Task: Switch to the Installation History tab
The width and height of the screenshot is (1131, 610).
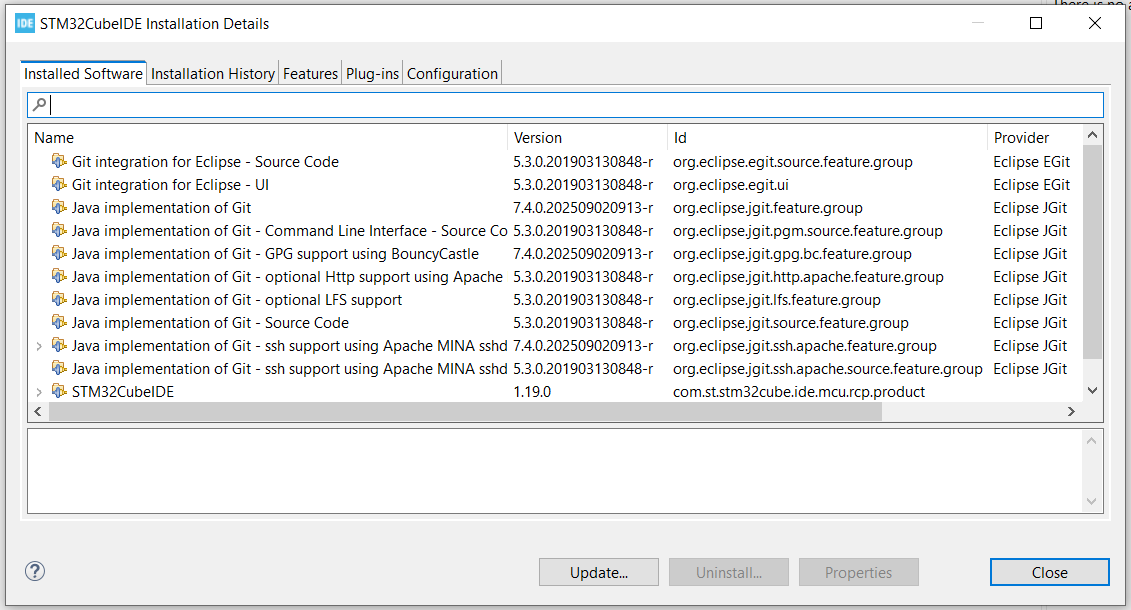Action: click(x=212, y=73)
